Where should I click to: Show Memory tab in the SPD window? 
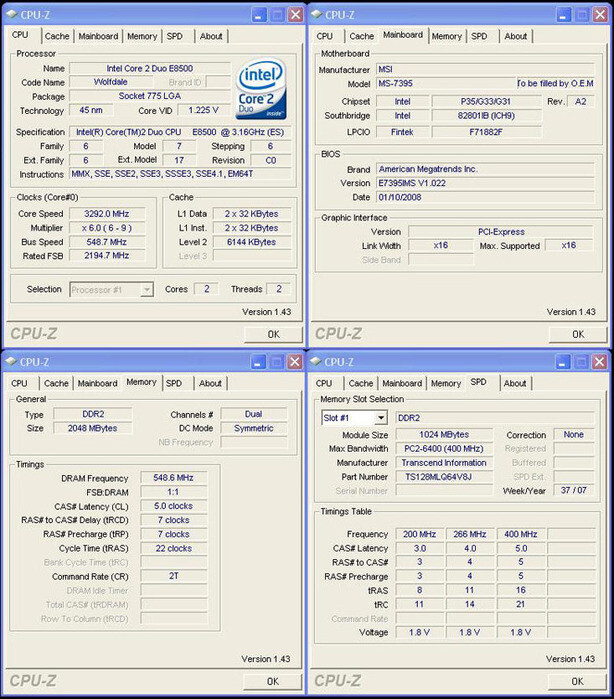pyautogui.click(x=446, y=383)
